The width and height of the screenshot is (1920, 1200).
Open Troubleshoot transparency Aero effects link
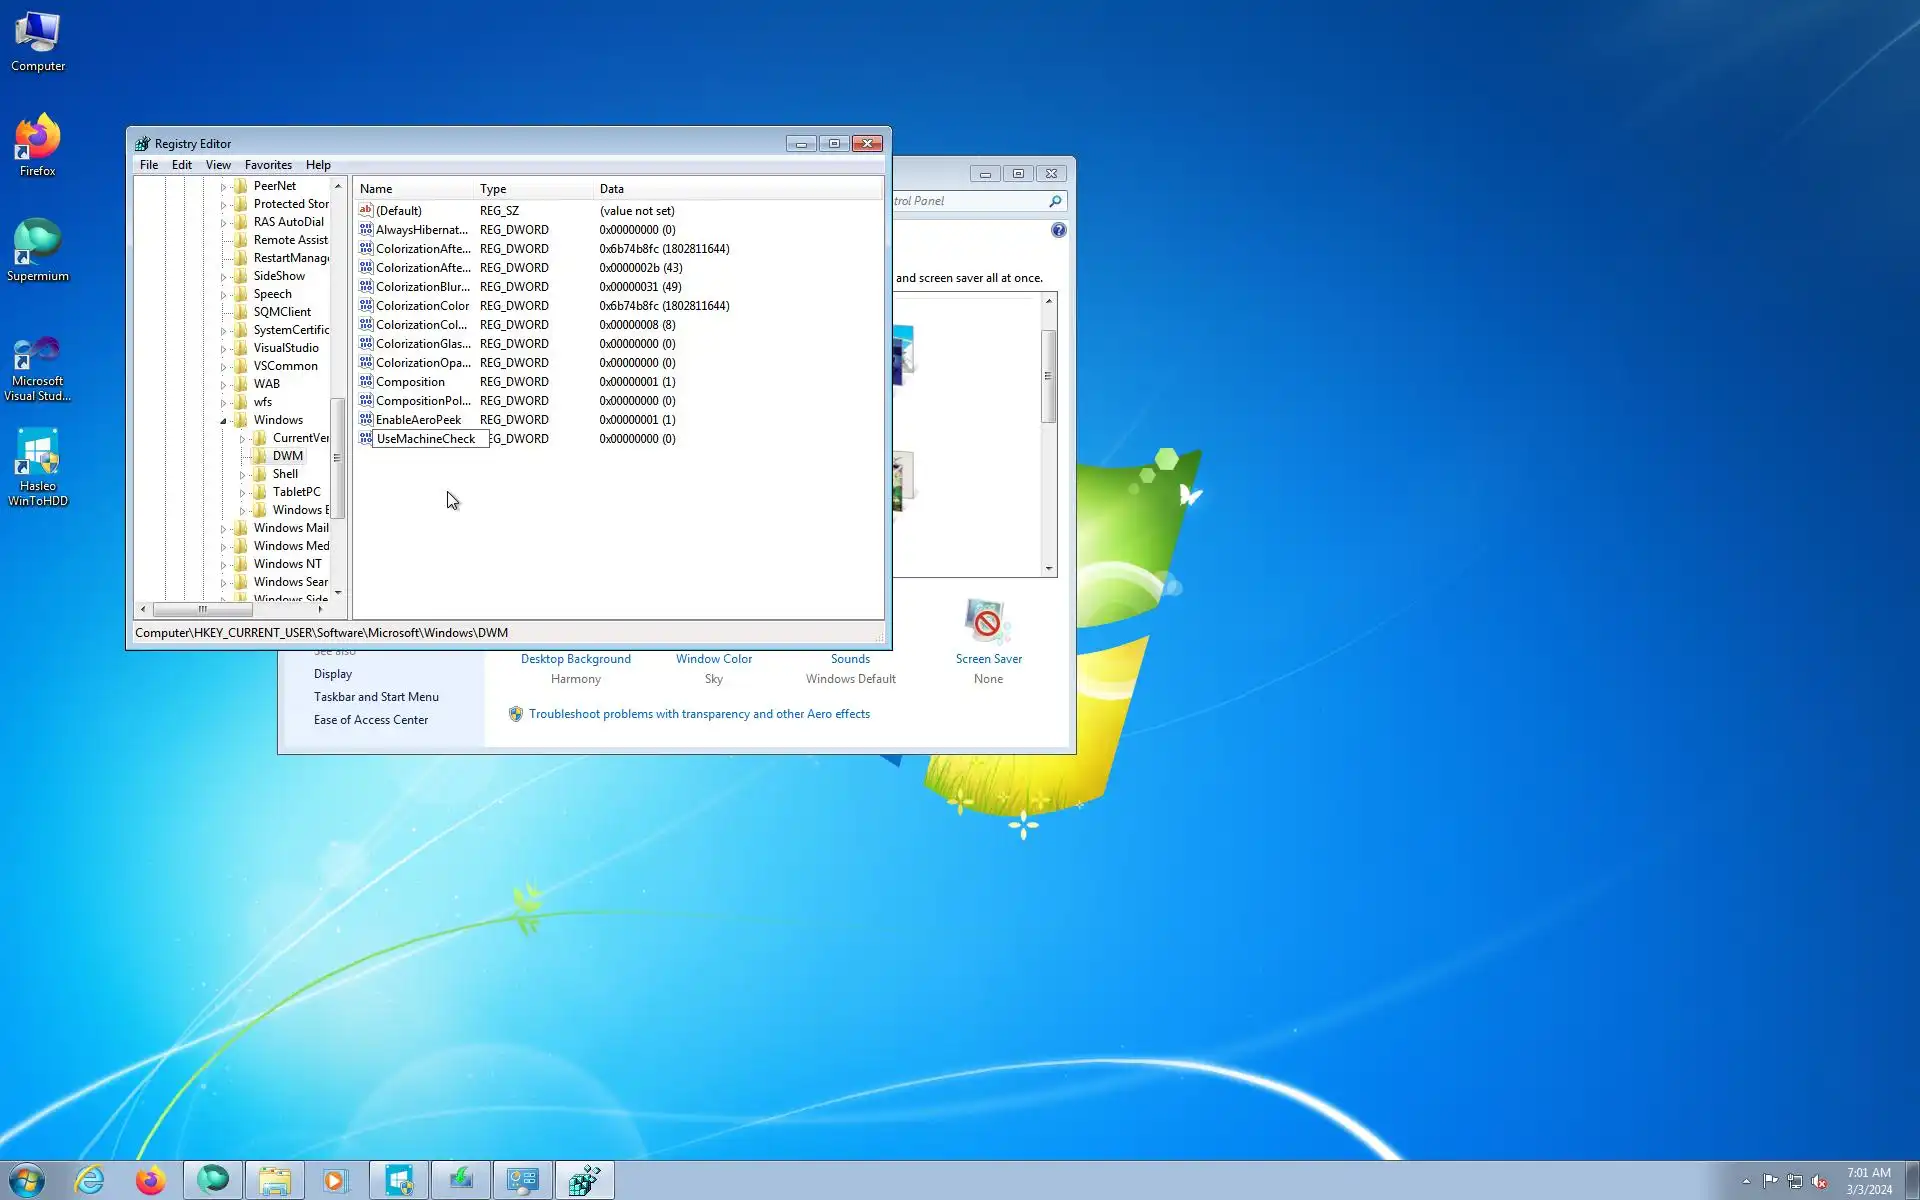tap(699, 714)
